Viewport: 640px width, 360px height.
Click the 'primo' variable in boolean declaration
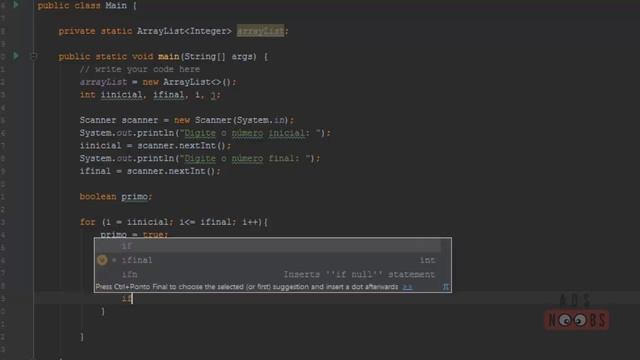134,197
